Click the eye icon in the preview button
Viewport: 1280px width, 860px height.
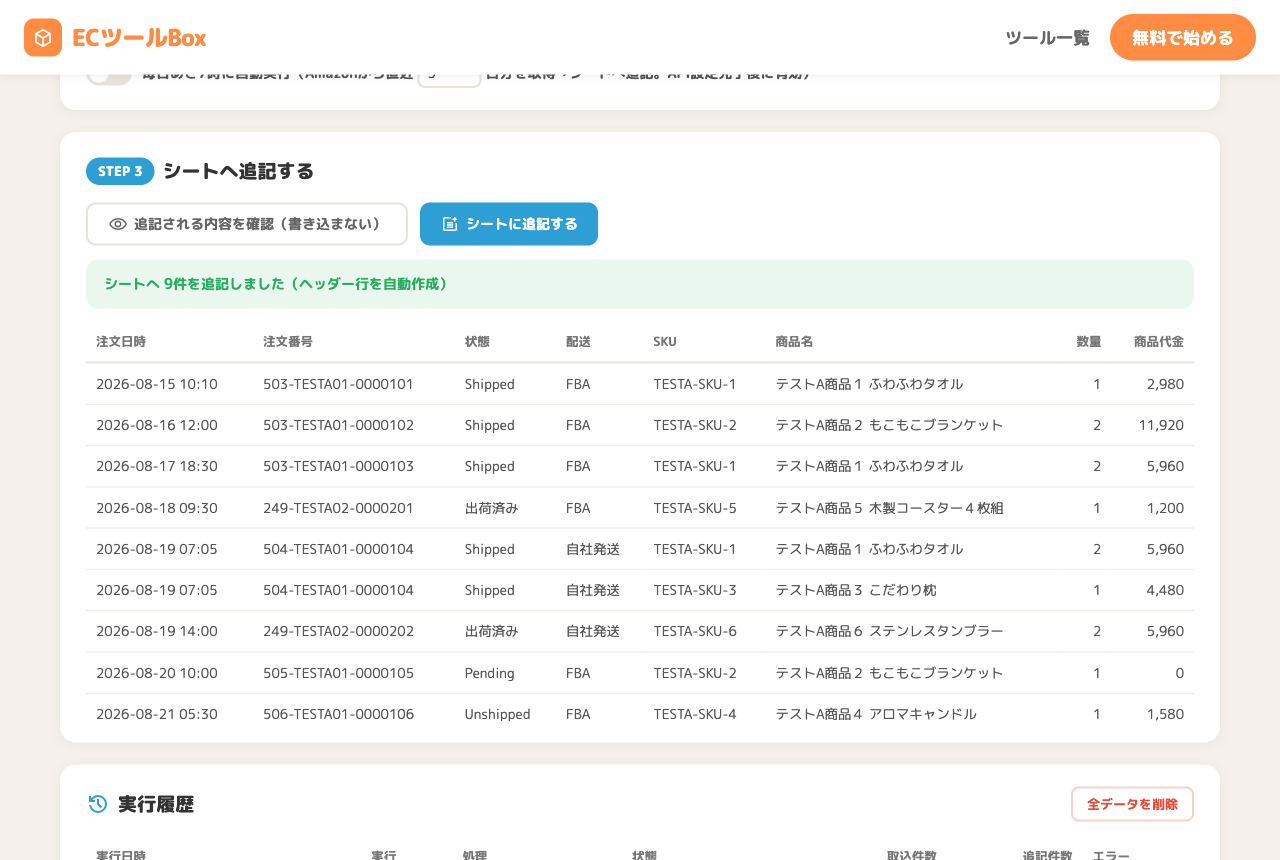pyautogui.click(x=118, y=224)
